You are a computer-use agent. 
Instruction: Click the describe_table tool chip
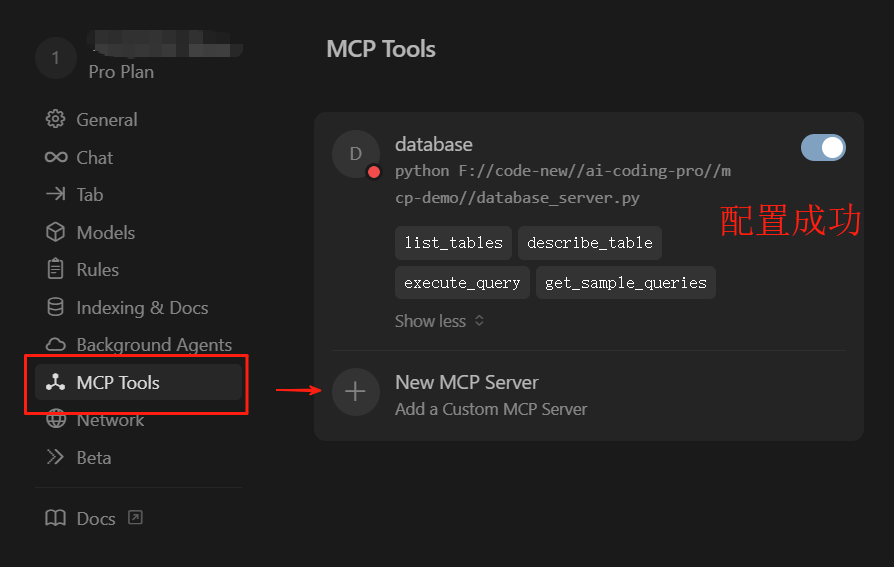pos(589,243)
